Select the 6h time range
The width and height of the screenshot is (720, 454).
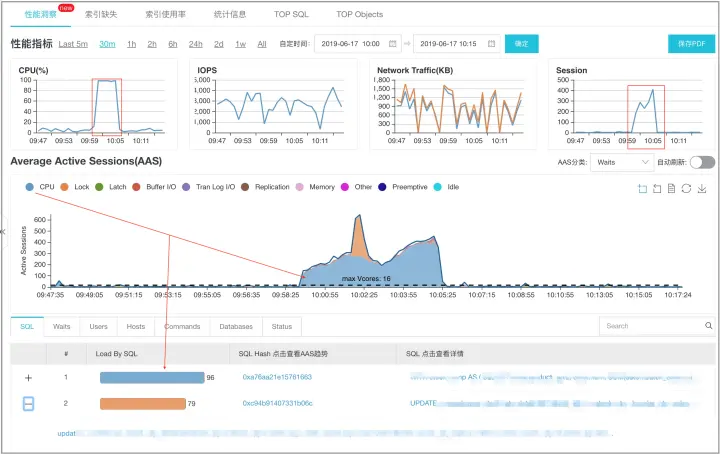[x=173, y=44]
